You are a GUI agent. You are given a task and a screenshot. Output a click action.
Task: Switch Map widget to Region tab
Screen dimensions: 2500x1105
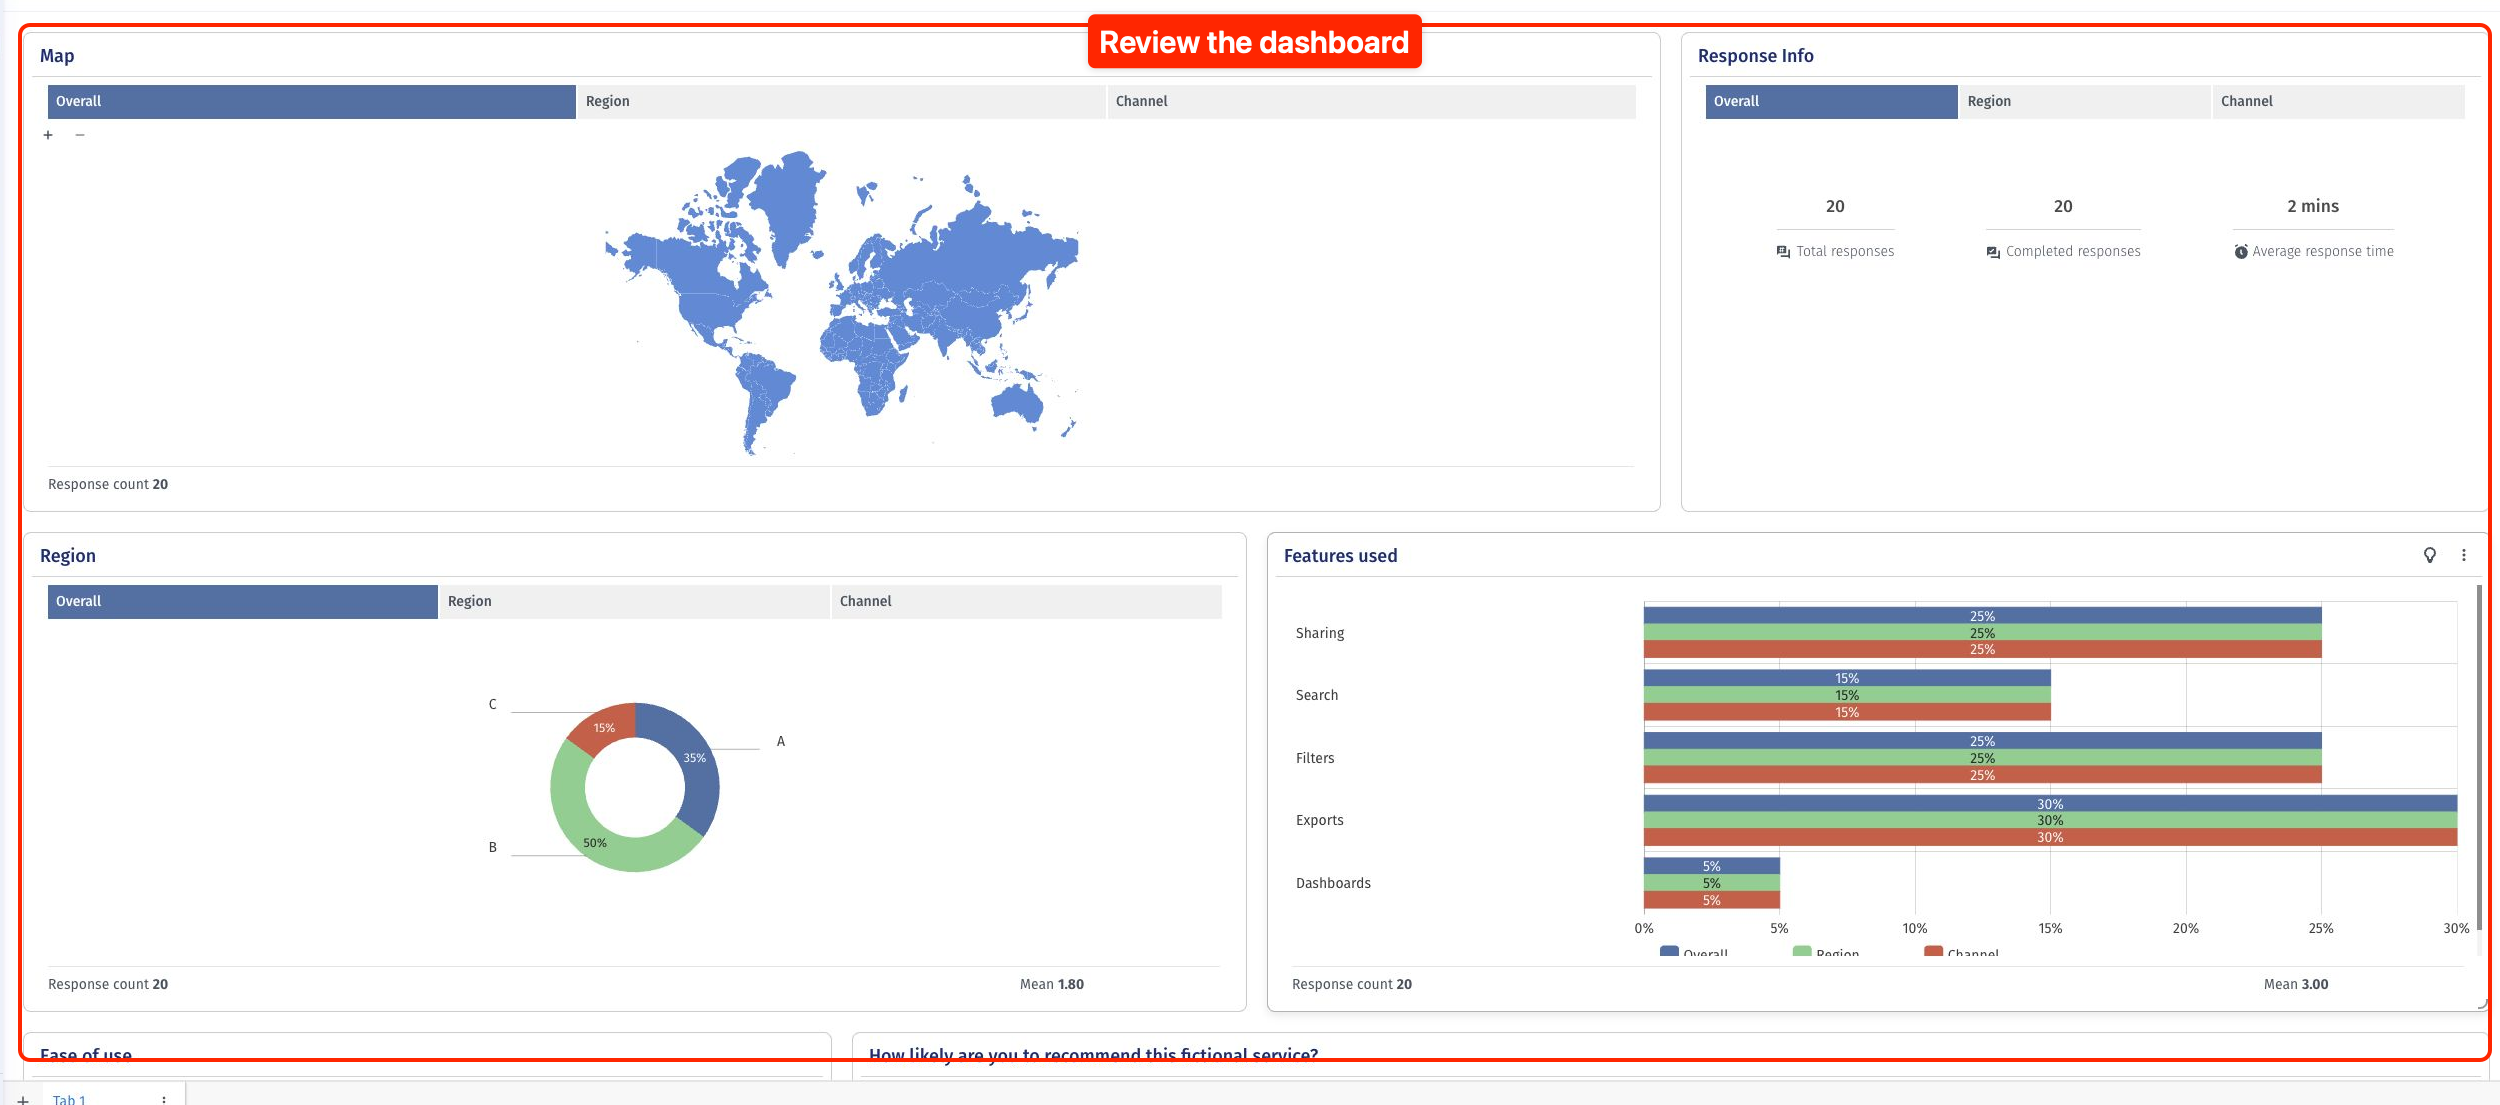(x=841, y=101)
